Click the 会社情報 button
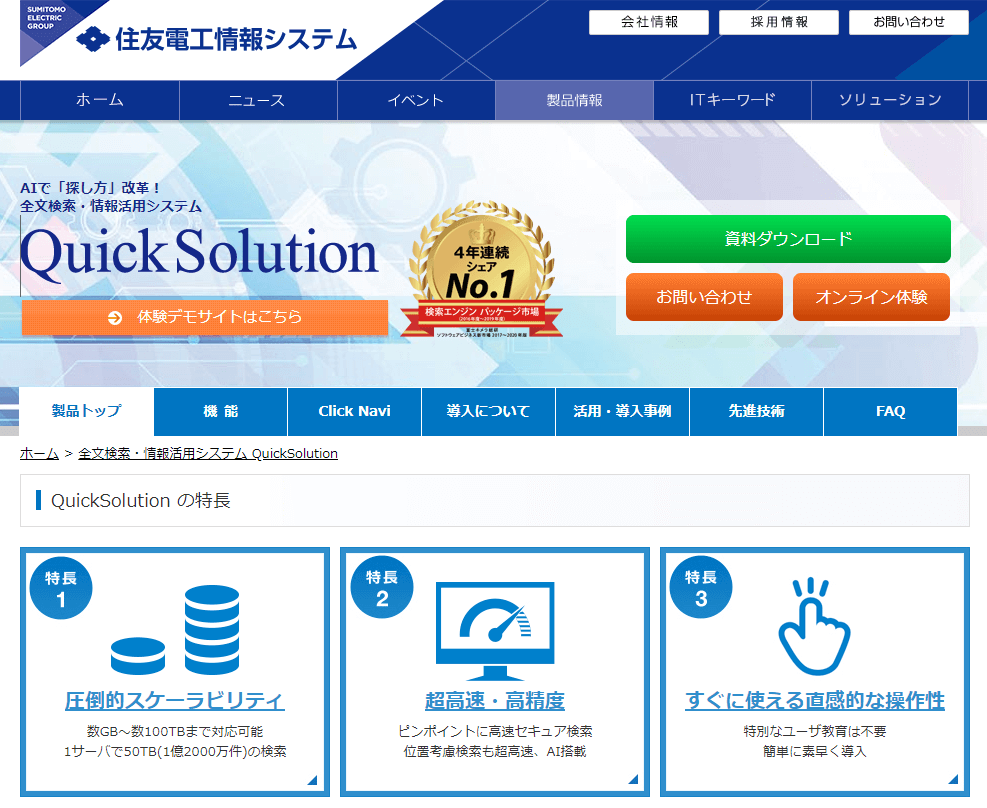 (649, 22)
